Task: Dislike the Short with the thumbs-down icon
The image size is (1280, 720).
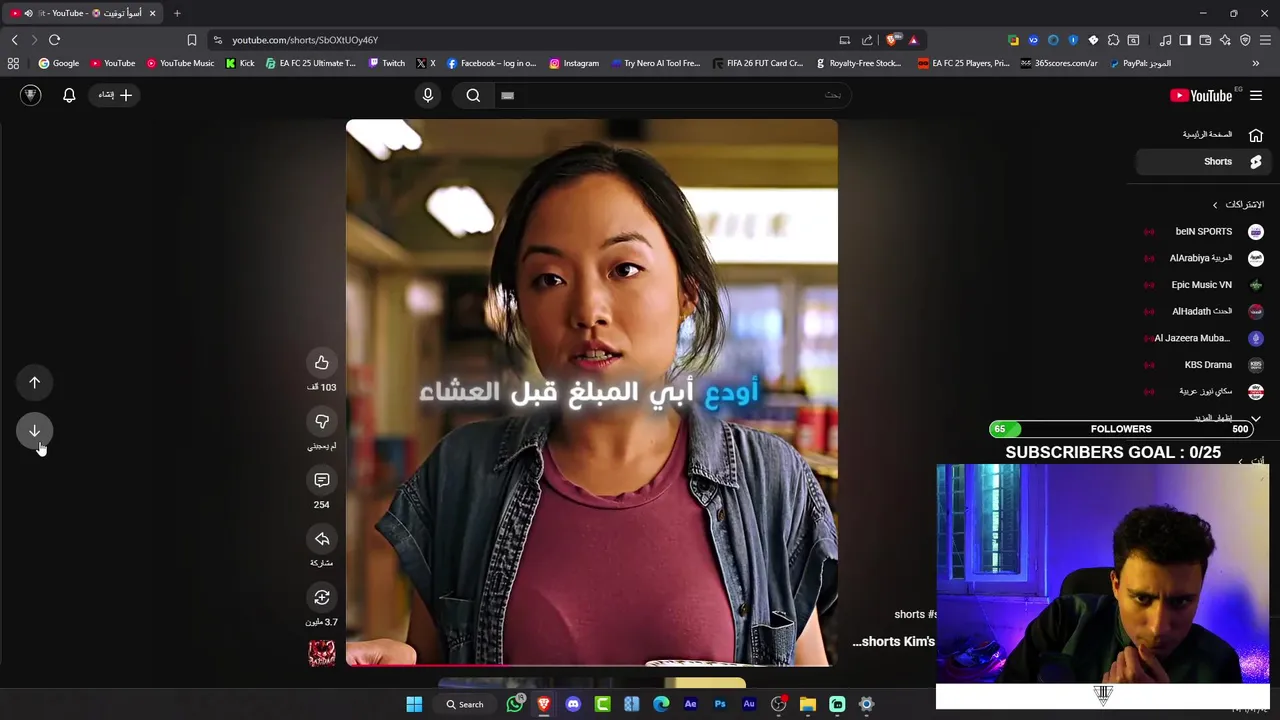Action: pyautogui.click(x=321, y=422)
